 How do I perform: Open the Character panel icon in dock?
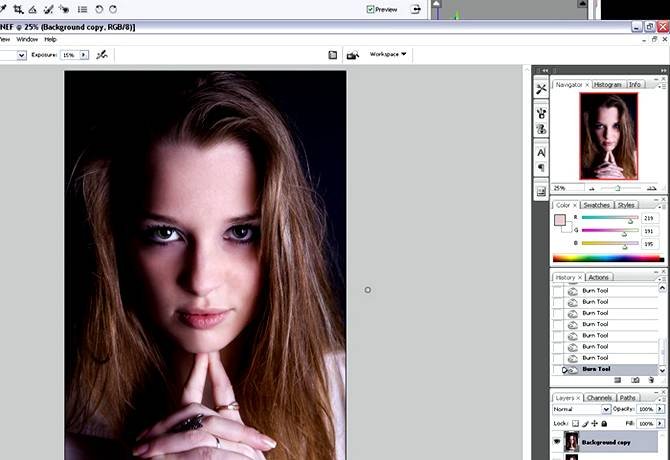[x=541, y=152]
